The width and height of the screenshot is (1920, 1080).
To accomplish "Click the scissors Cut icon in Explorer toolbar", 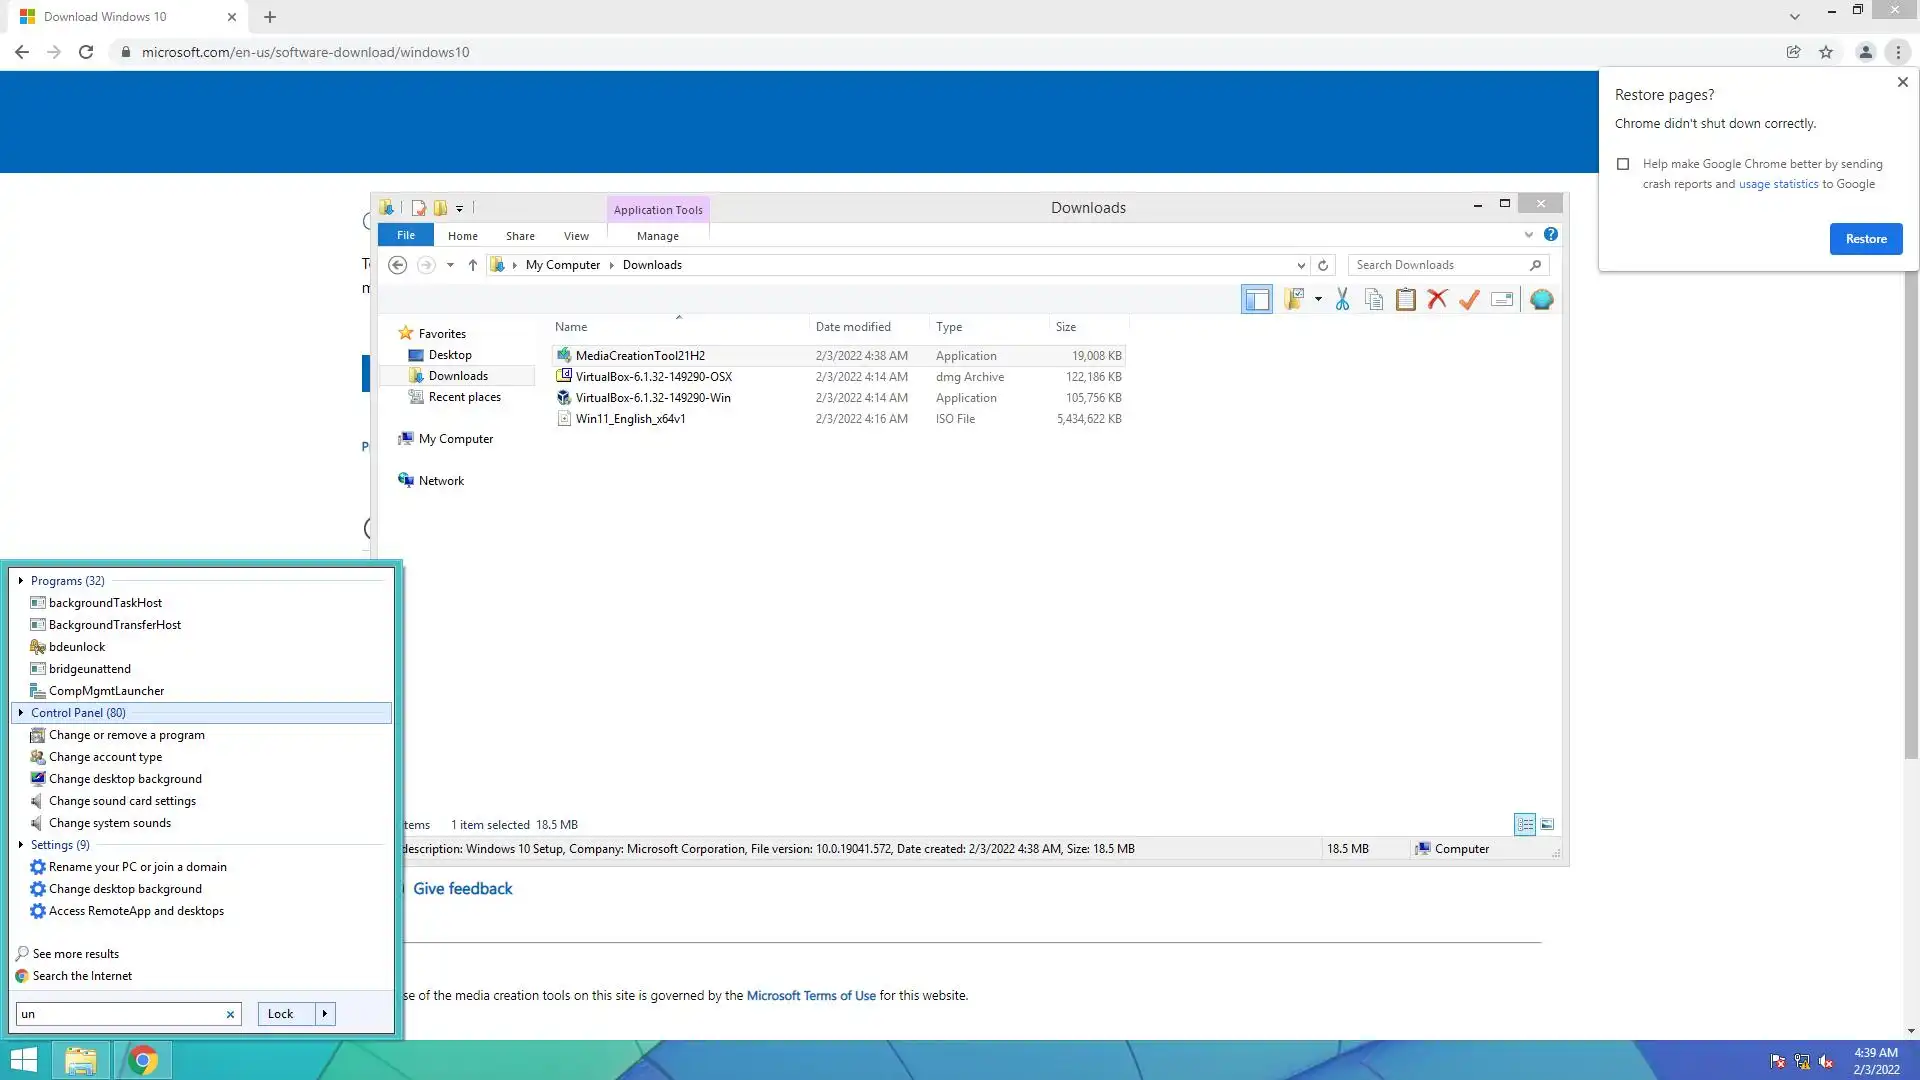I will (1342, 299).
